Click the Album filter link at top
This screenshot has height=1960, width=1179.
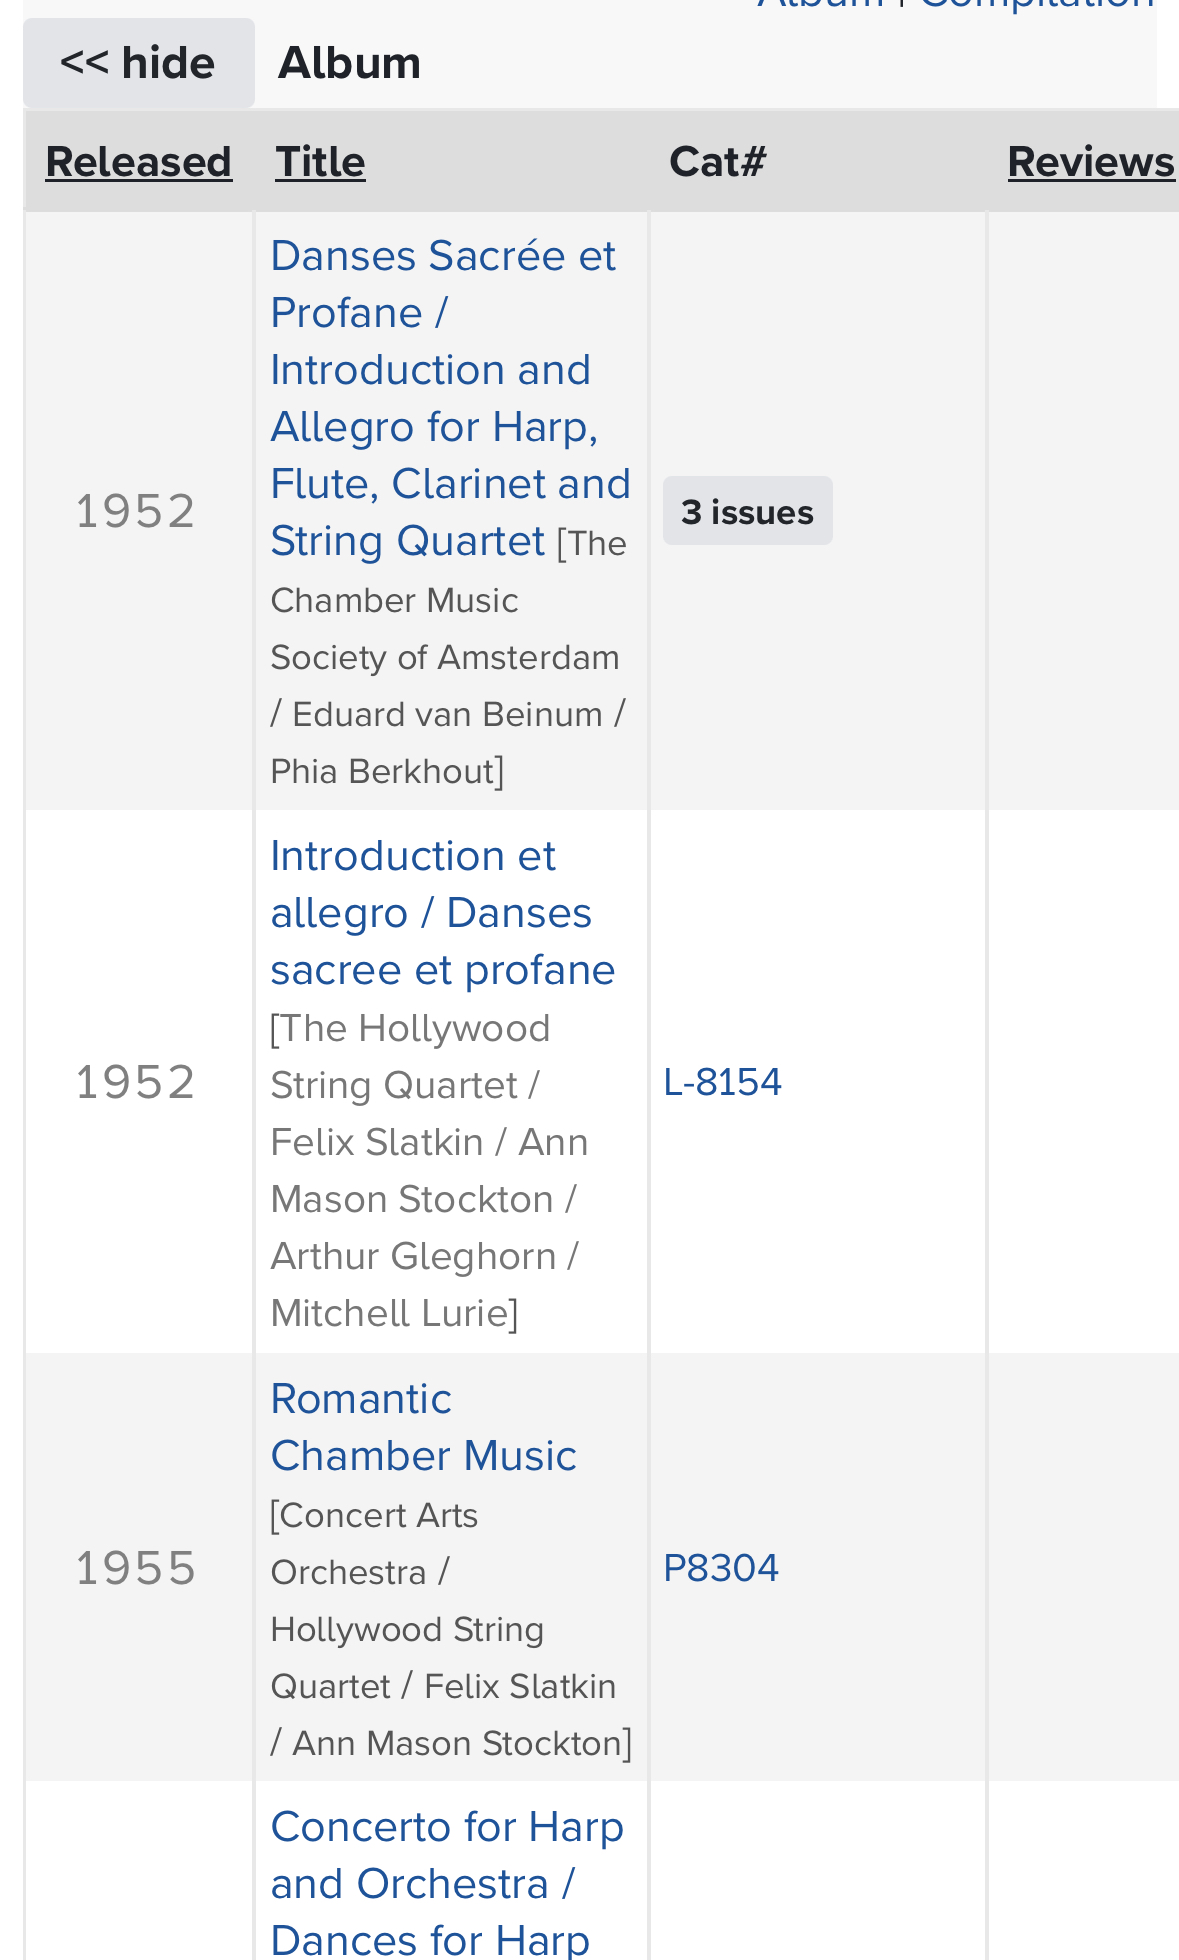pos(821,5)
